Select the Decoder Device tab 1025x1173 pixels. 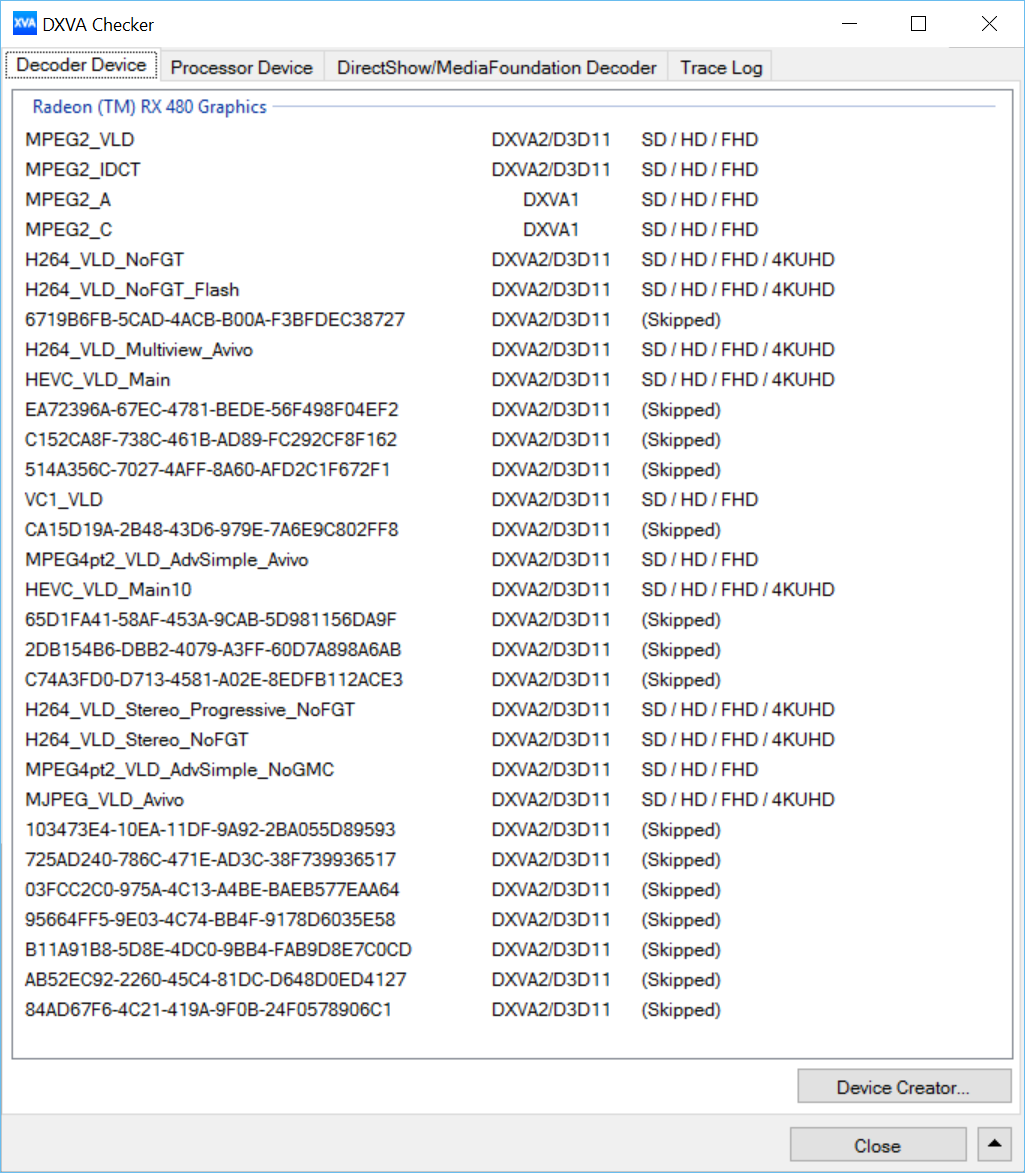(82, 66)
